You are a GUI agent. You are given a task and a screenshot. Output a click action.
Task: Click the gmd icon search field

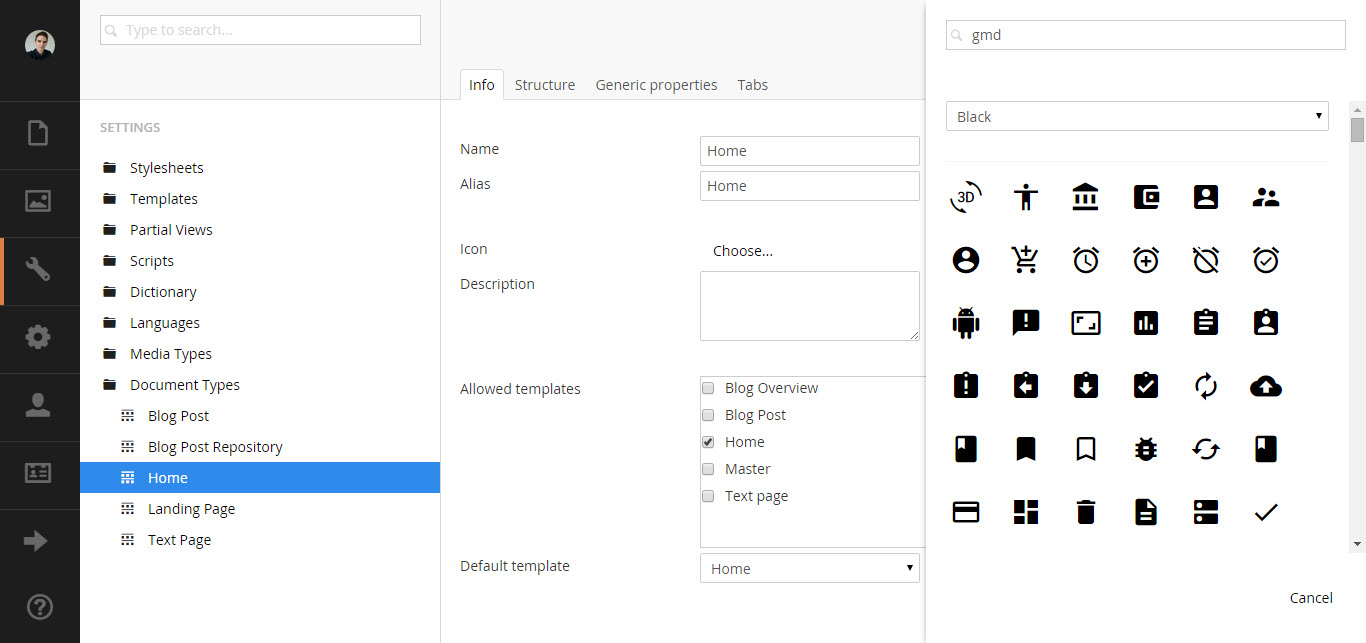pyautogui.click(x=1144, y=34)
